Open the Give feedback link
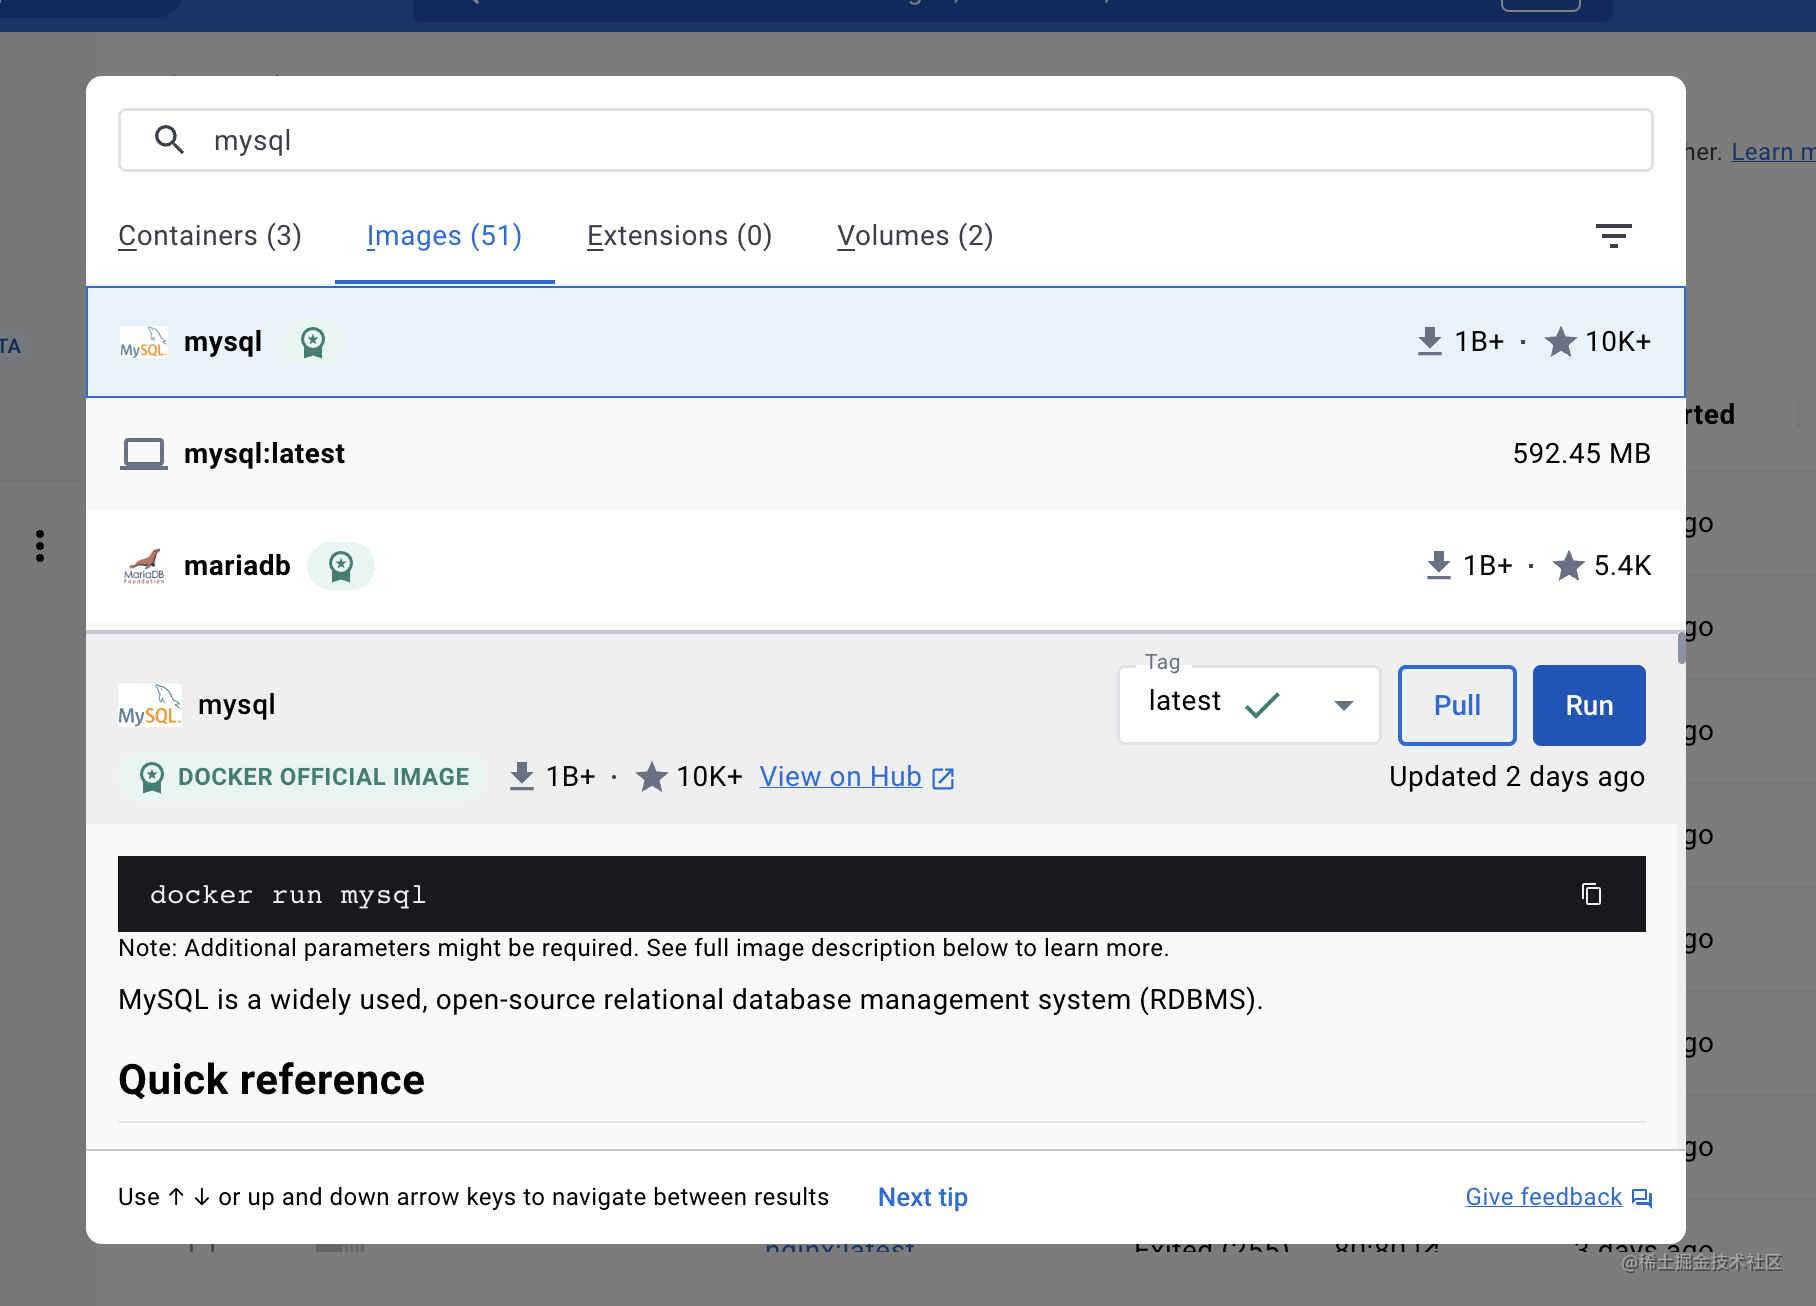 point(1544,1198)
